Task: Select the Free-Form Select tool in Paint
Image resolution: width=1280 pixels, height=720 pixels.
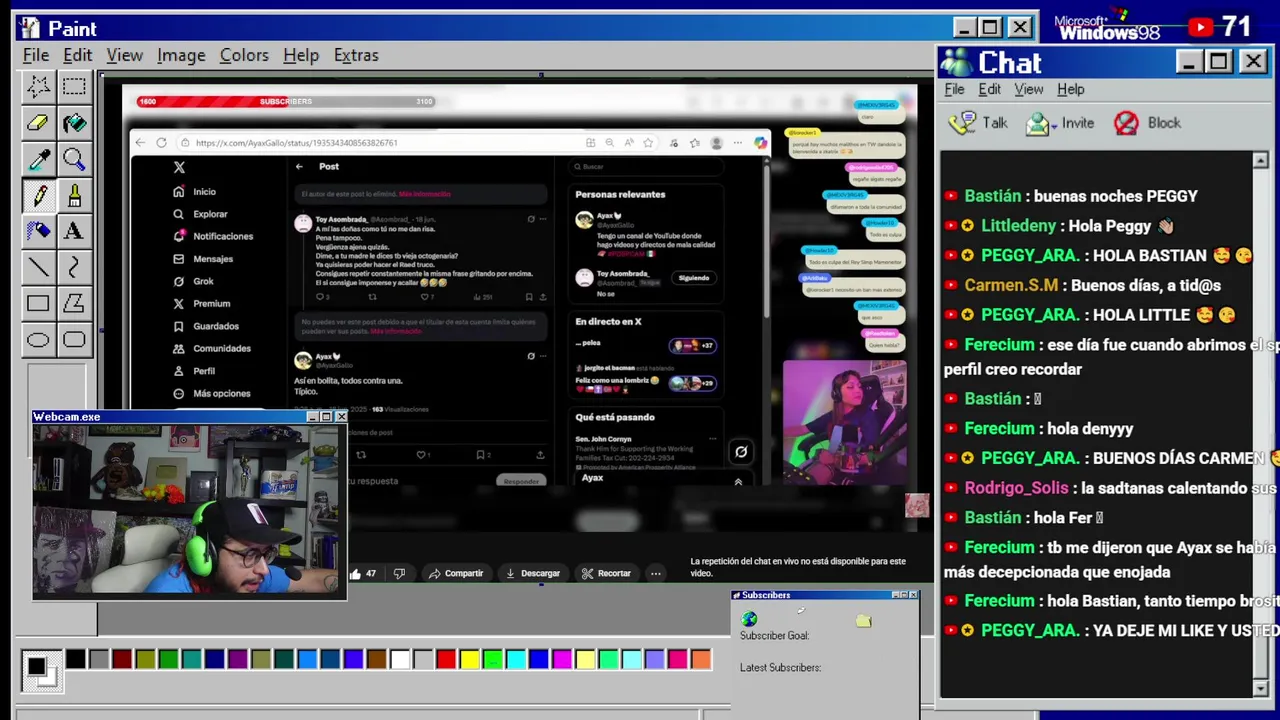Action: [x=38, y=87]
